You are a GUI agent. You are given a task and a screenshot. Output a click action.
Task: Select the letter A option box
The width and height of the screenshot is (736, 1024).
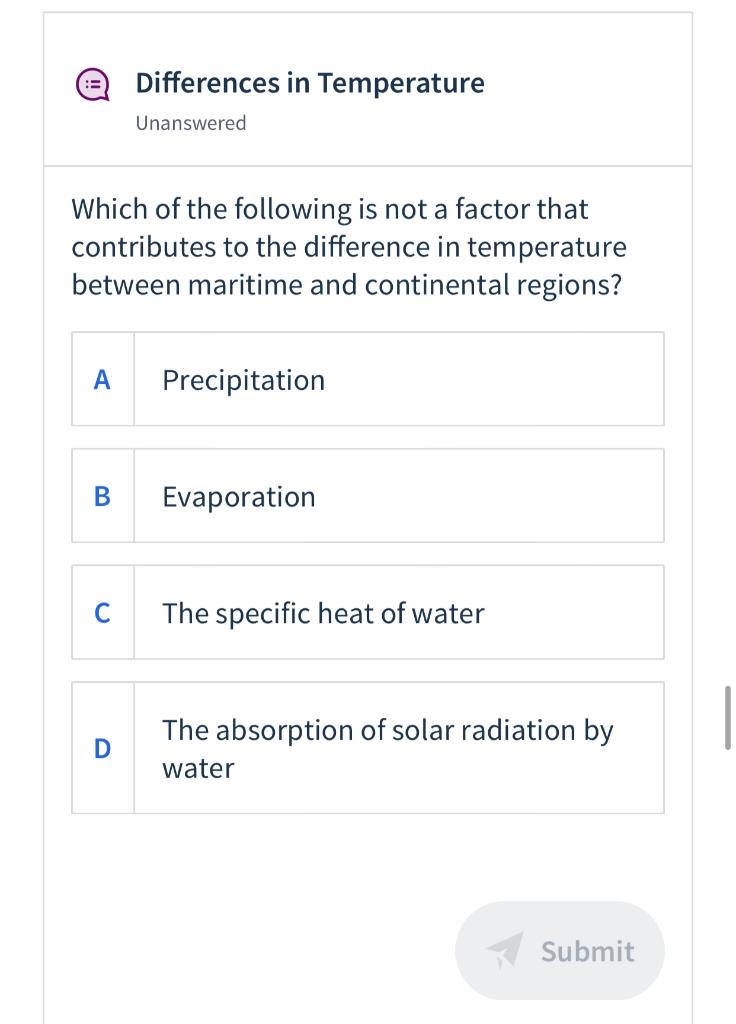tap(102, 380)
